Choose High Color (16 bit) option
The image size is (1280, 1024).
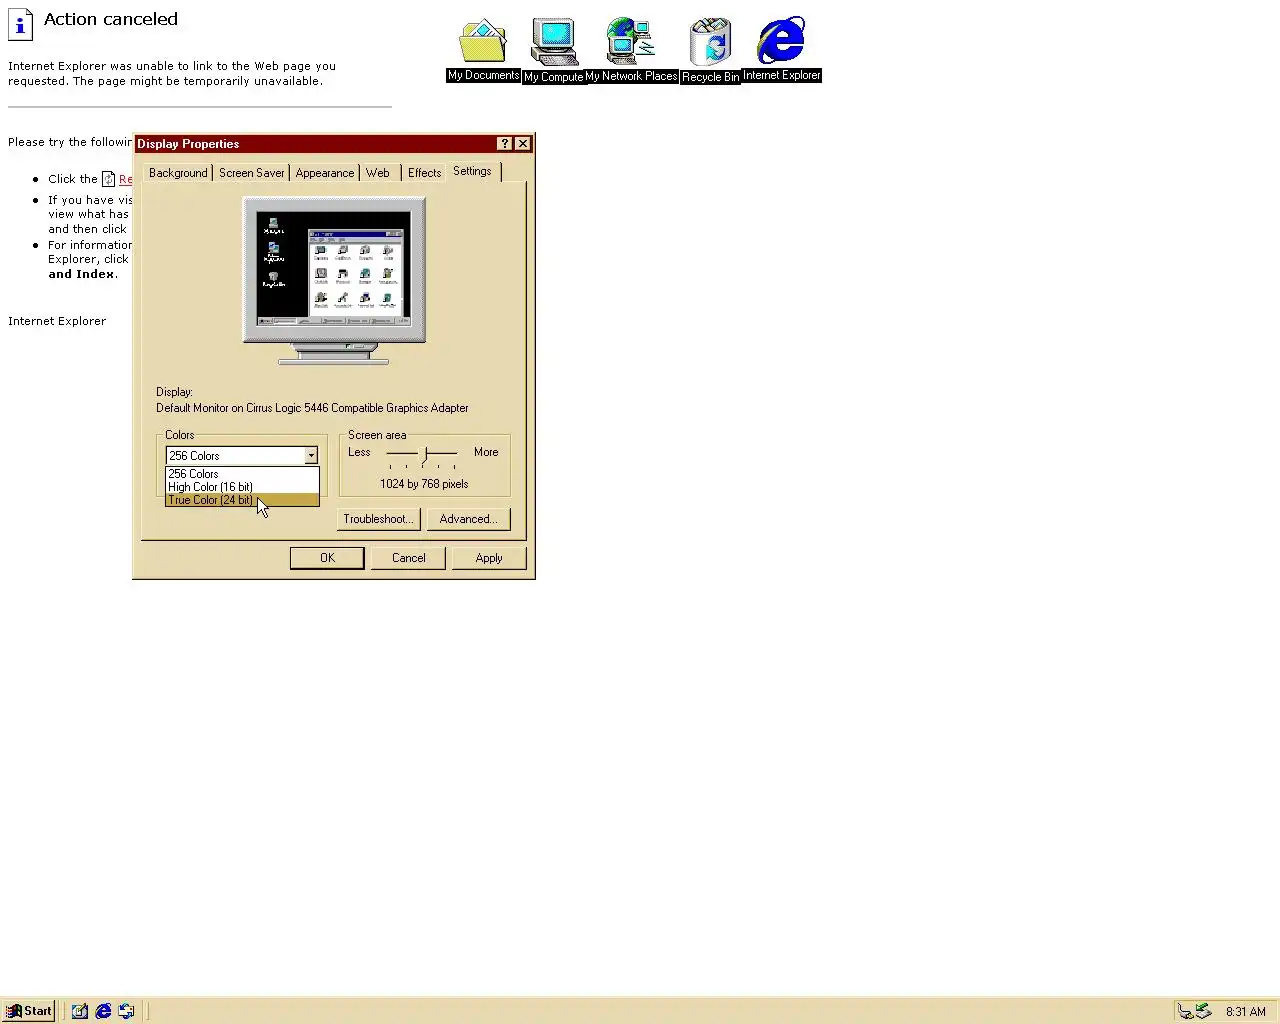pyautogui.click(x=242, y=487)
